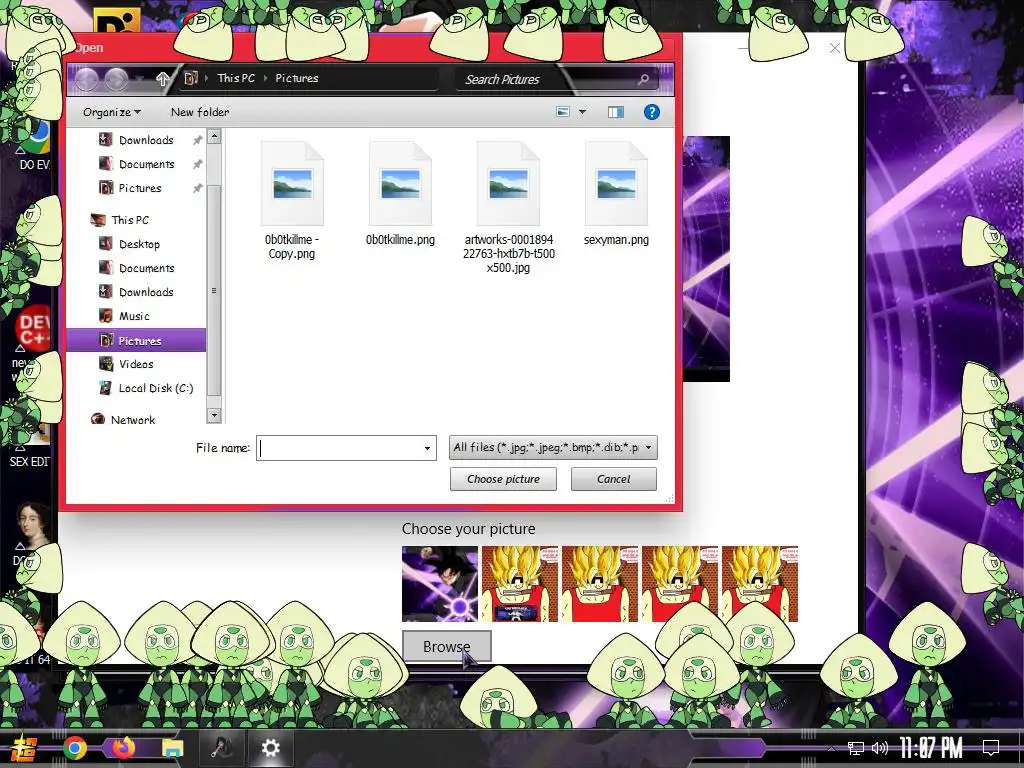1024x768 pixels.
Task: Click the Browse button in Settings
Action: [x=447, y=647]
